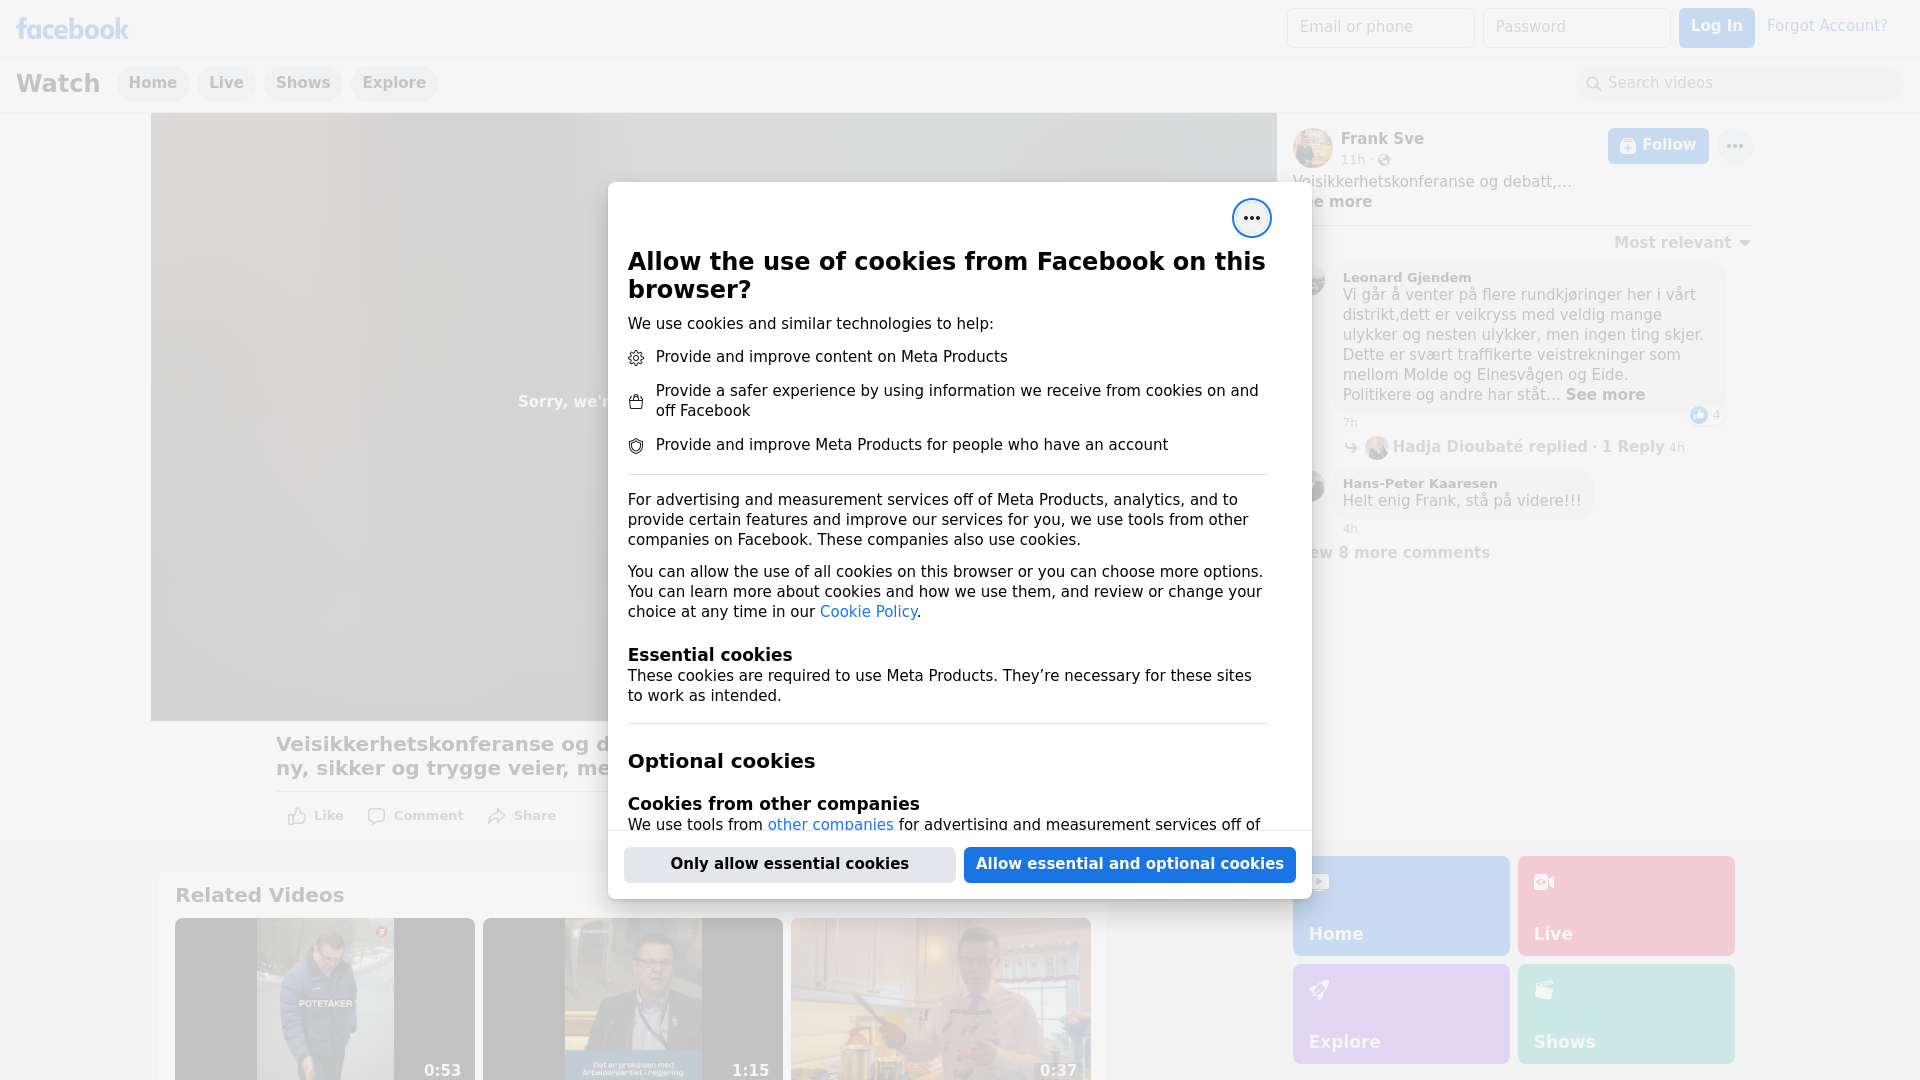The height and width of the screenshot is (1080, 1920).
Task: Click the Log In button
Action: [x=1716, y=27]
